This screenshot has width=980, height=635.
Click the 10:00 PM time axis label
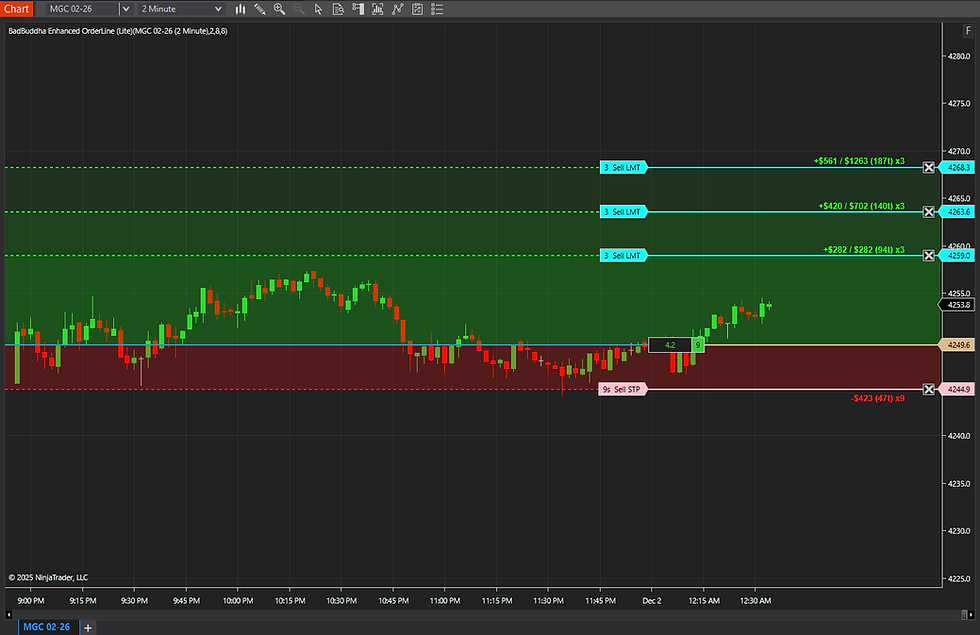[x=238, y=601]
